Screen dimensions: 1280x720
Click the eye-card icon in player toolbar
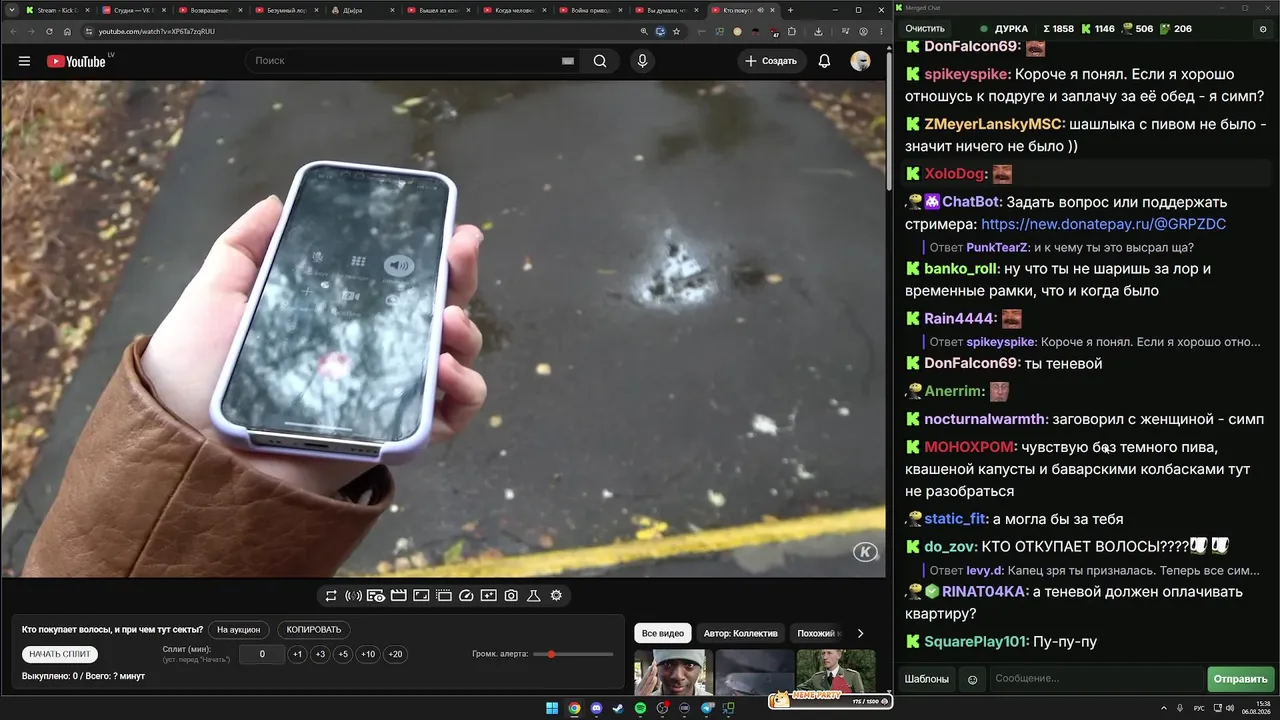point(376,596)
